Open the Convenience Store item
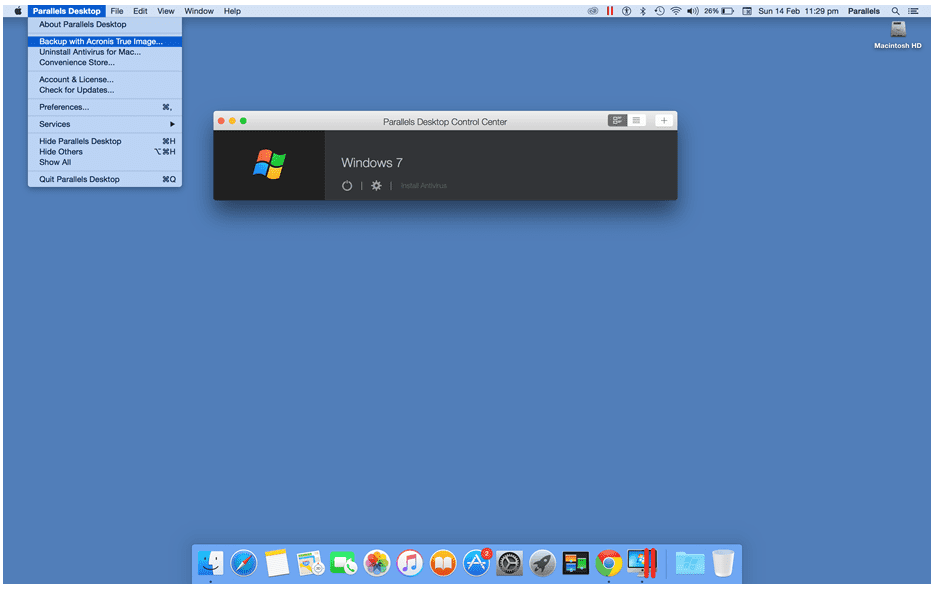The height and width of the screenshot is (589, 934). click(x=105, y=62)
